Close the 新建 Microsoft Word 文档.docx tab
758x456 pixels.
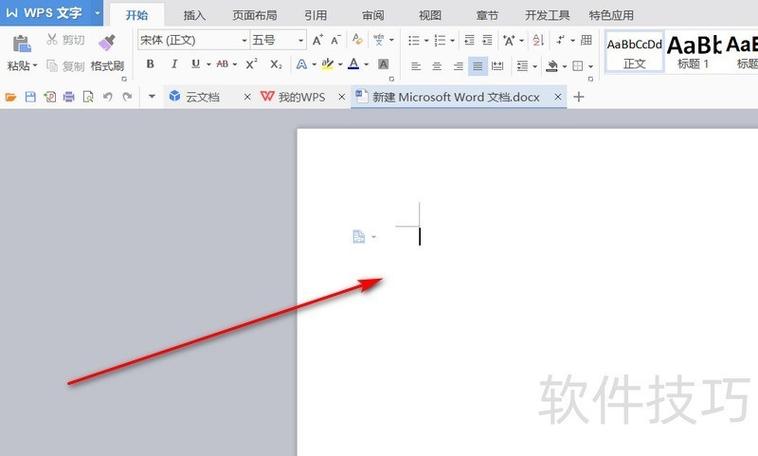[558, 97]
